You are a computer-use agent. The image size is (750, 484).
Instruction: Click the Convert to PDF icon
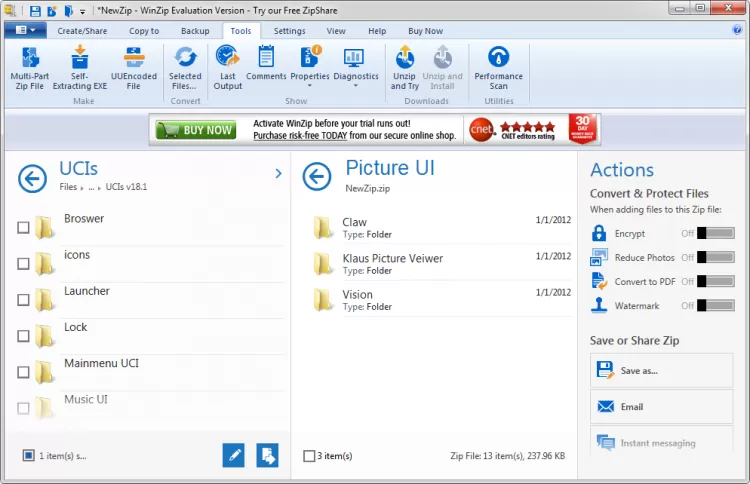click(599, 281)
